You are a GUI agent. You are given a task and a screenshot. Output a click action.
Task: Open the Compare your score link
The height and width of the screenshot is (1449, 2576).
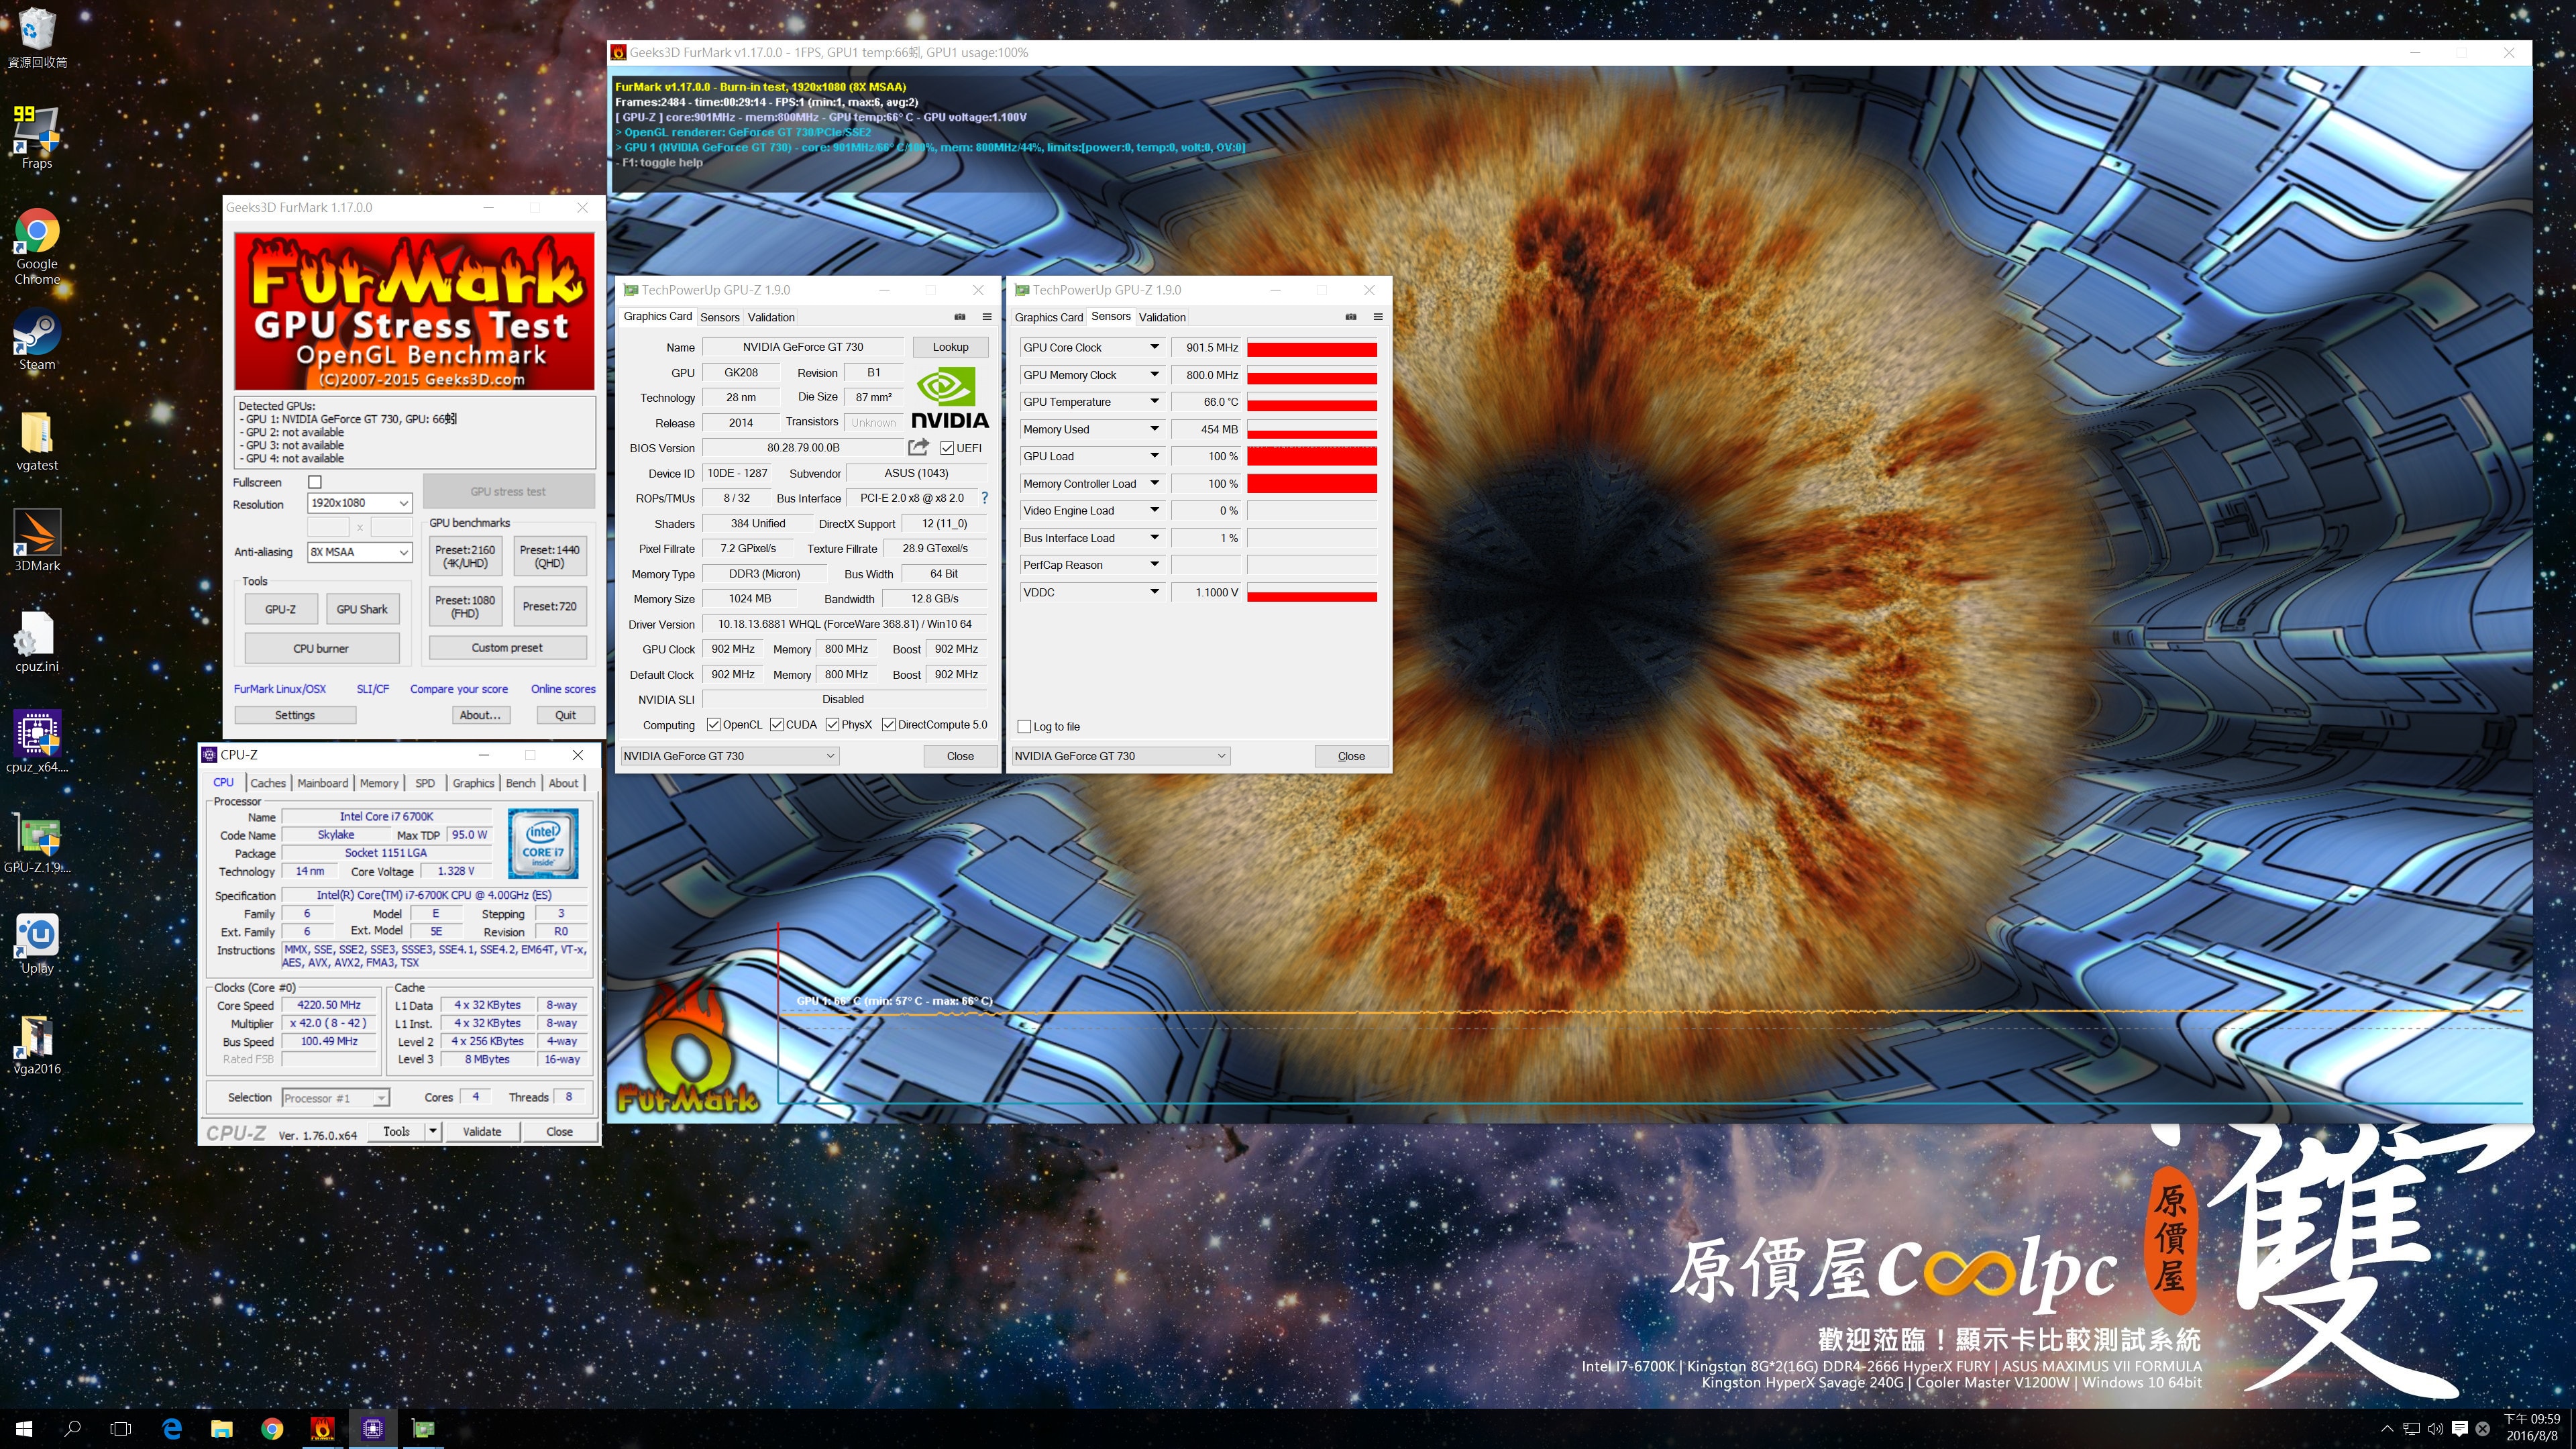point(459,689)
